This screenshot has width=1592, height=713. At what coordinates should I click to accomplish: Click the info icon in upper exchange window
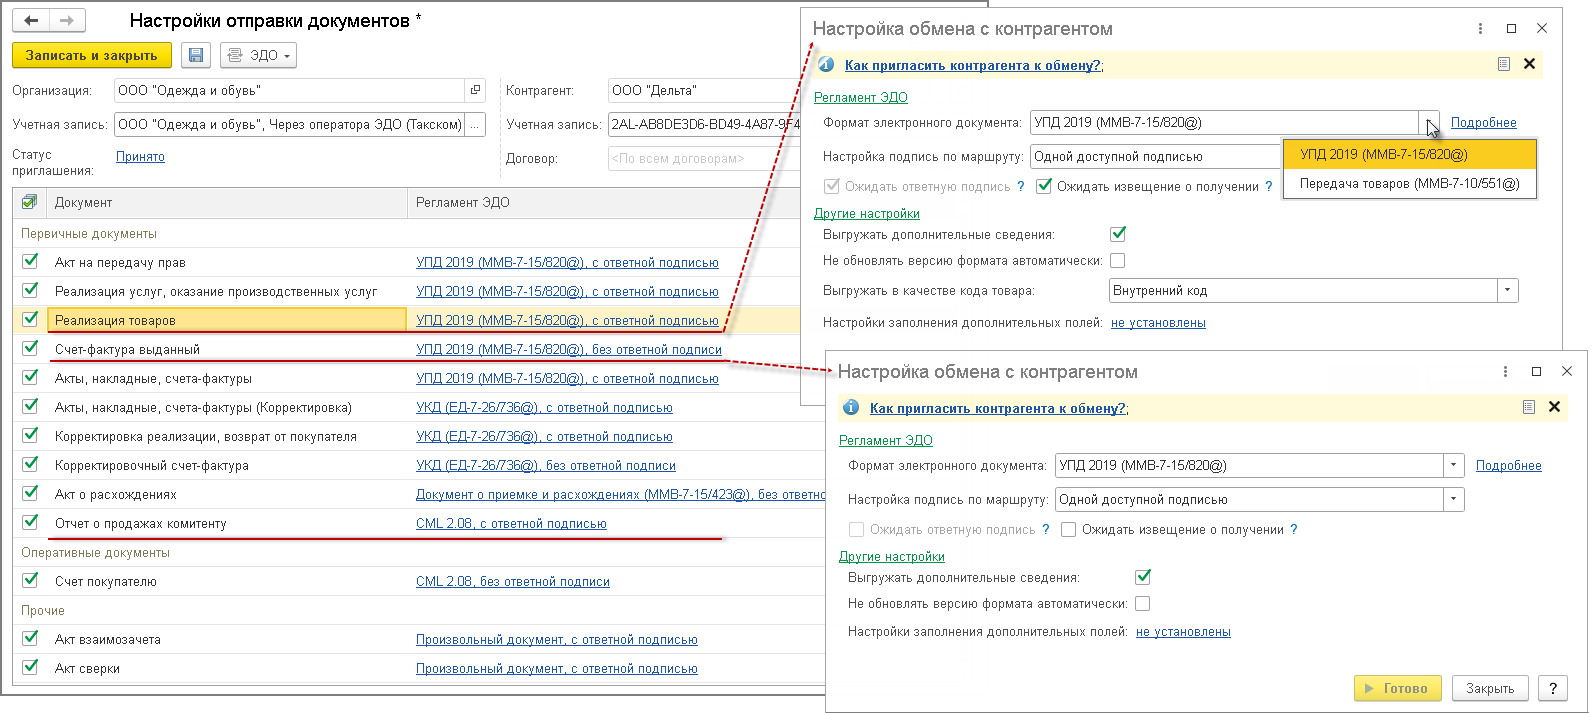coord(826,64)
